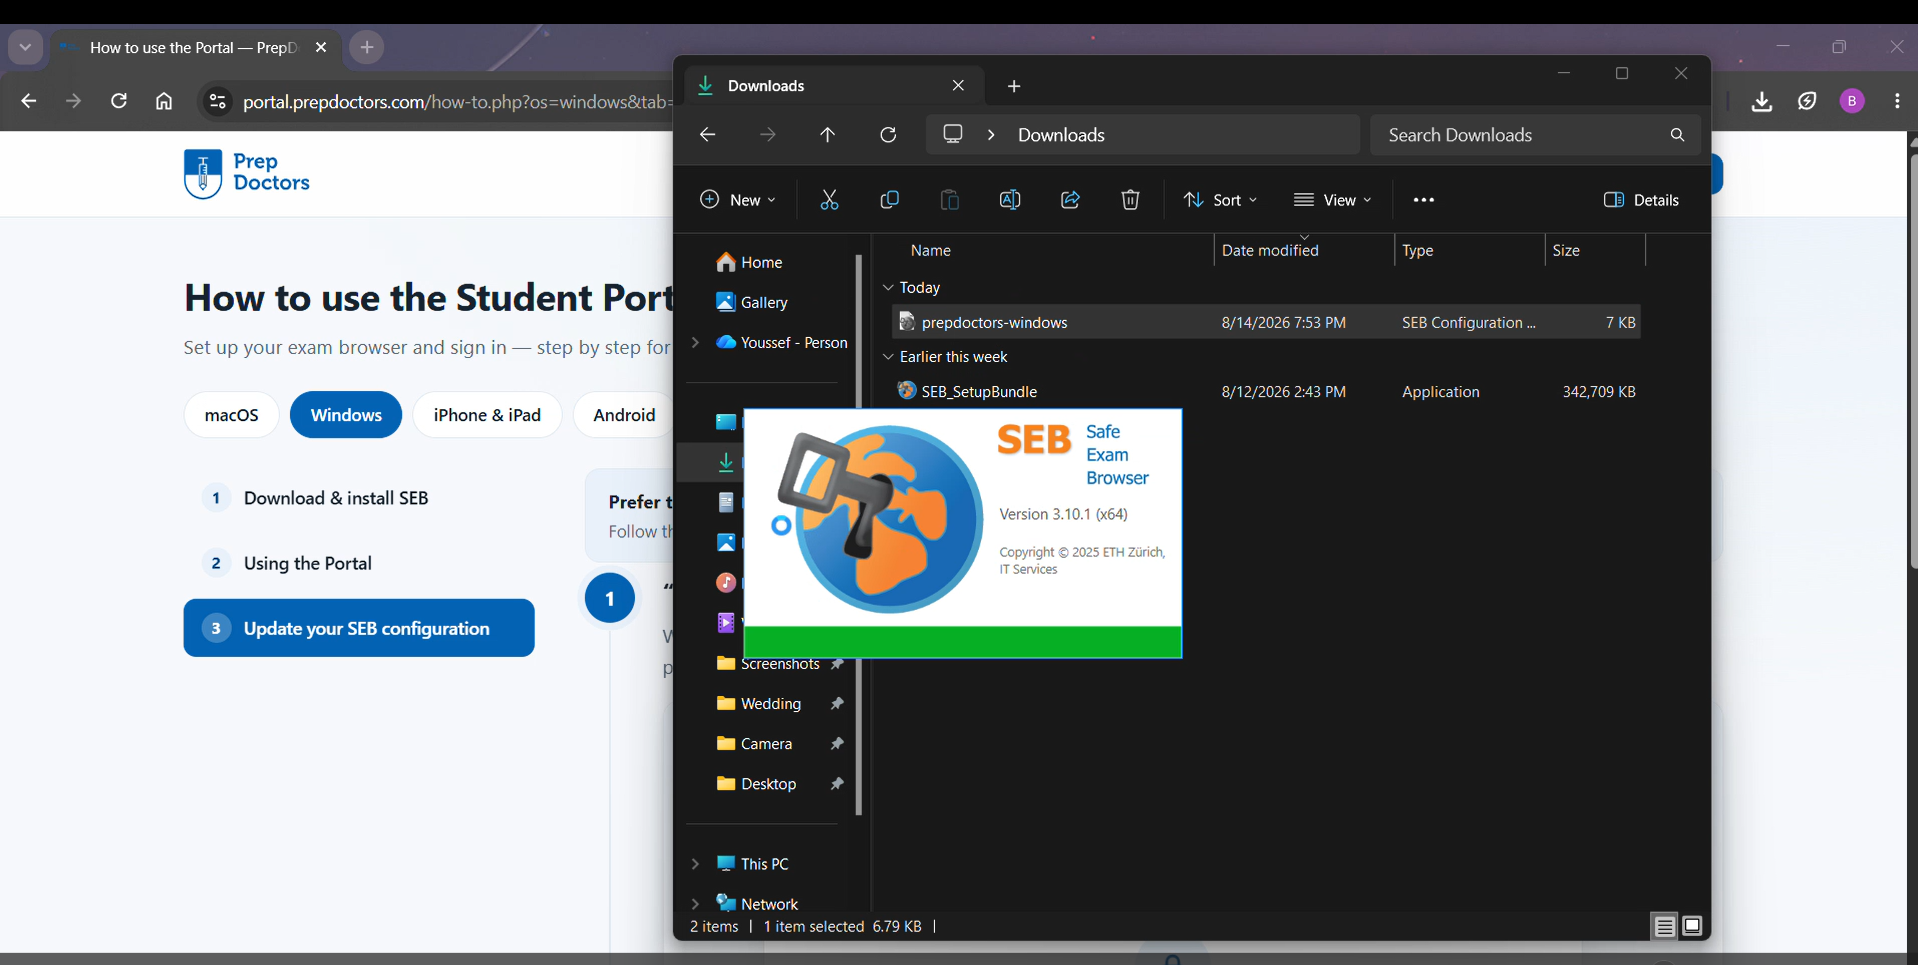Click the site information icon in address bar
This screenshot has width=1918, height=965.
[217, 101]
